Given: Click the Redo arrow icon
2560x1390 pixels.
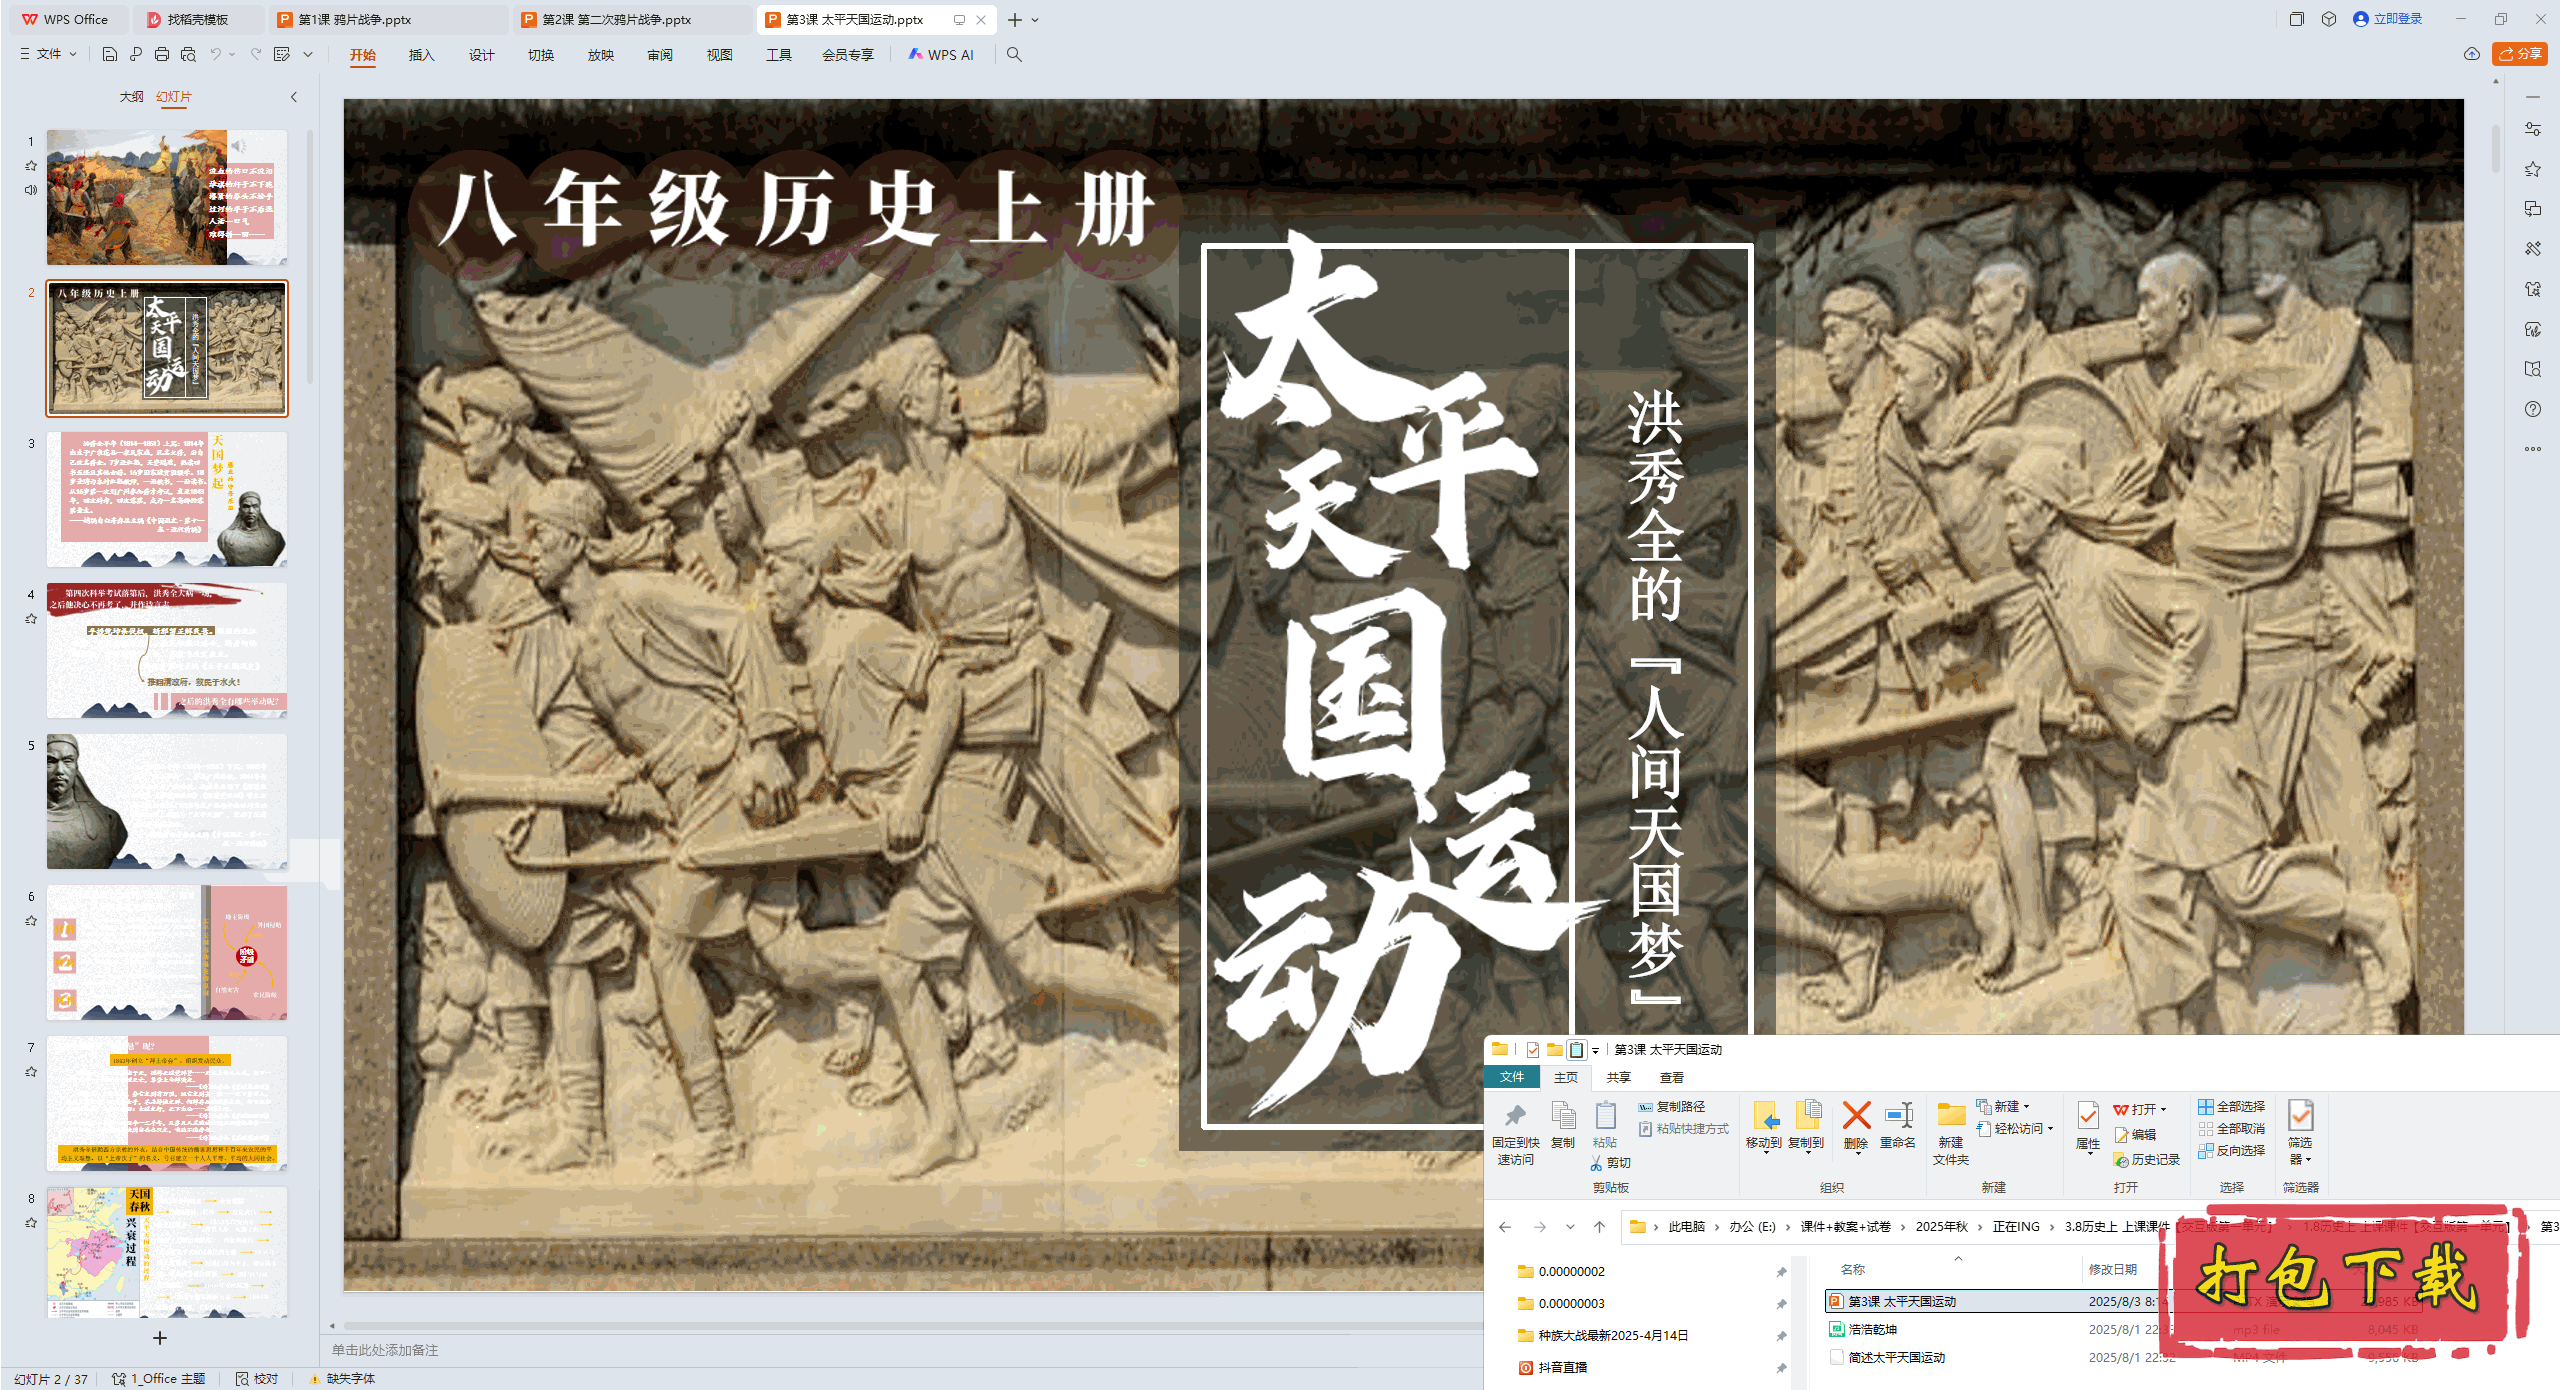Looking at the screenshot, I should click(256, 54).
